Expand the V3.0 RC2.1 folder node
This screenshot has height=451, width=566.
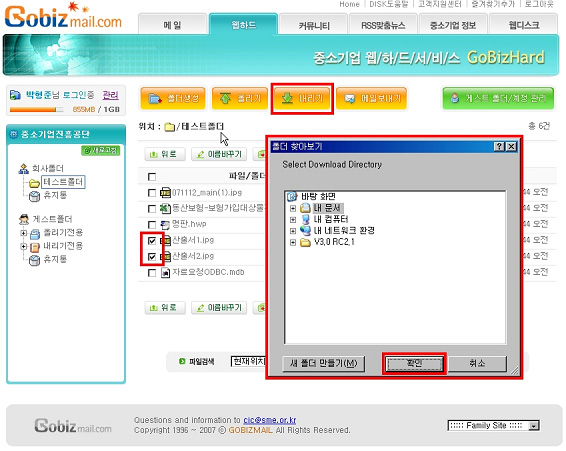[293, 243]
